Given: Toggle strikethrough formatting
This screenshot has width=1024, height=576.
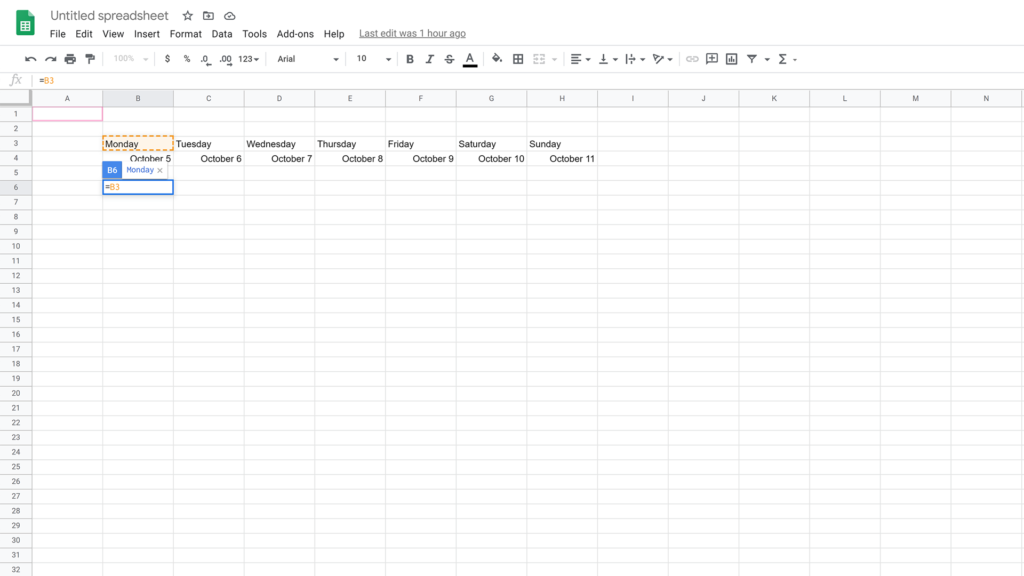Looking at the screenshot, I should coord(449,59).
